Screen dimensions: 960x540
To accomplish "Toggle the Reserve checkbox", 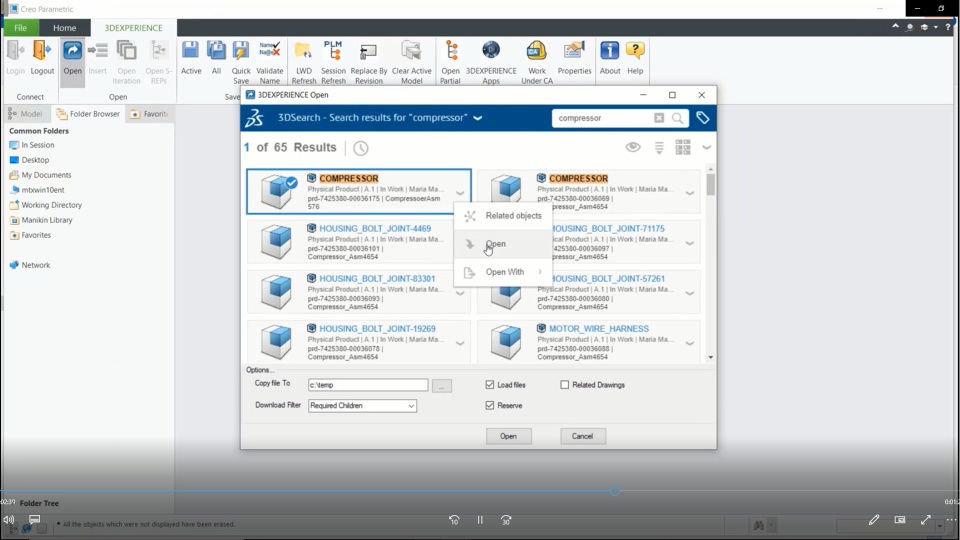I will coord(490,405).
